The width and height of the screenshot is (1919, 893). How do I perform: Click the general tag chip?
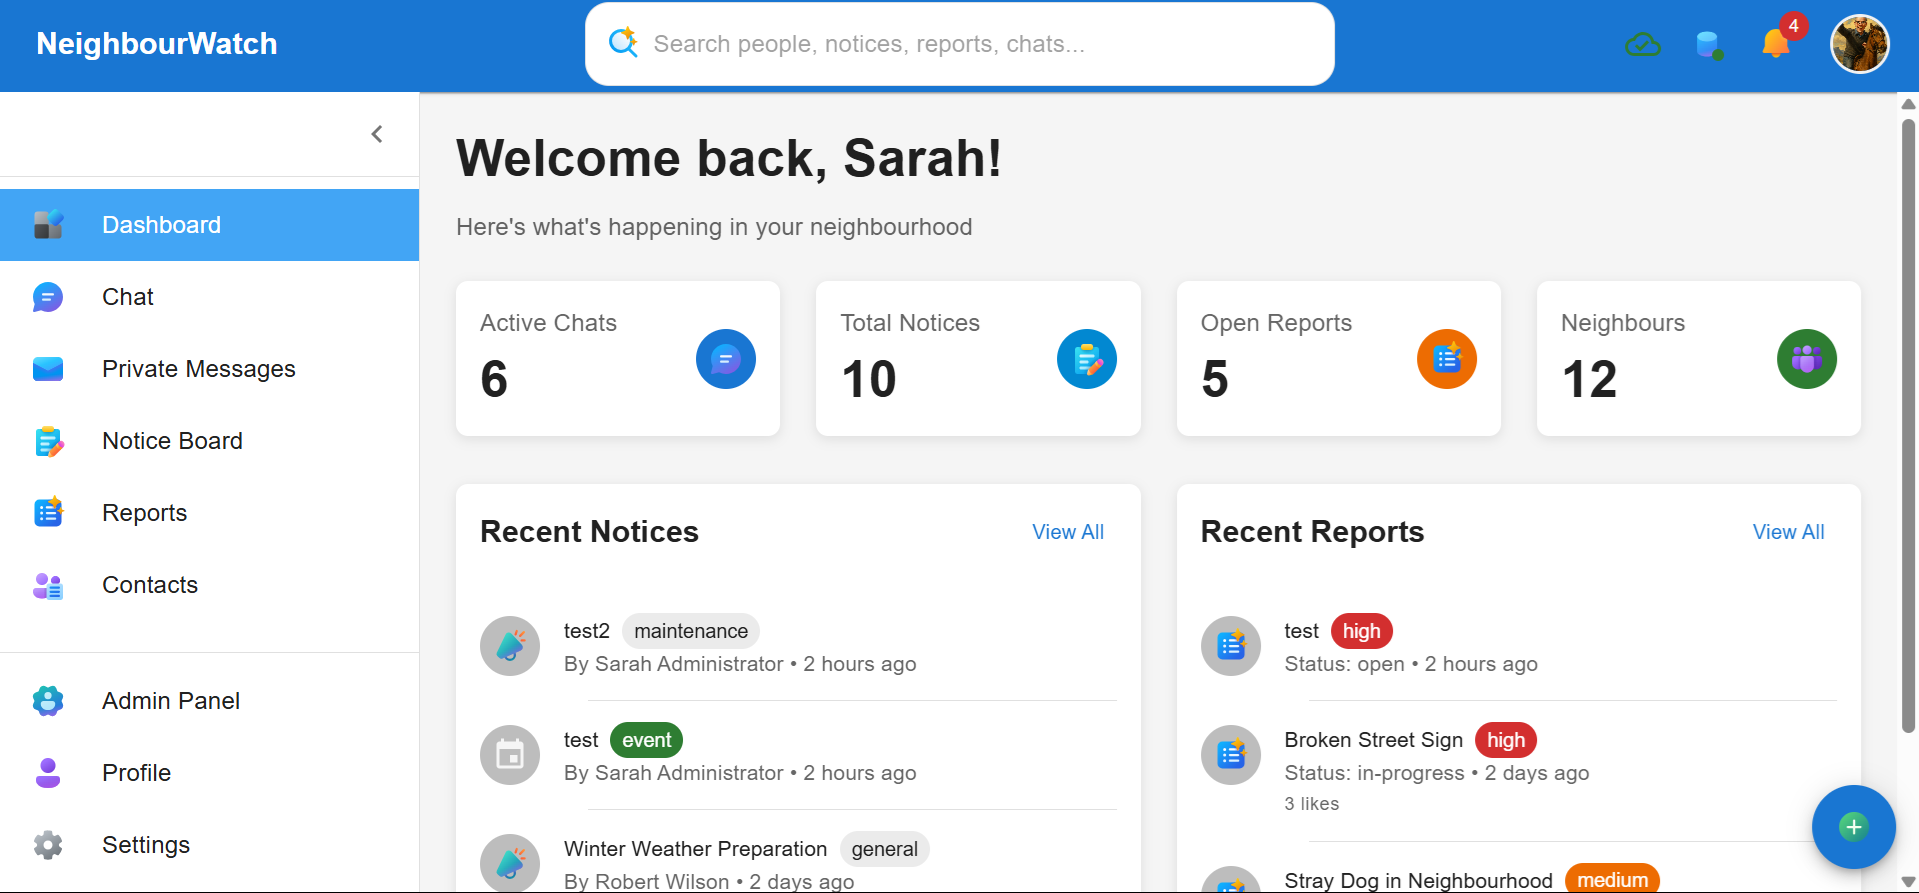point(884,849)
